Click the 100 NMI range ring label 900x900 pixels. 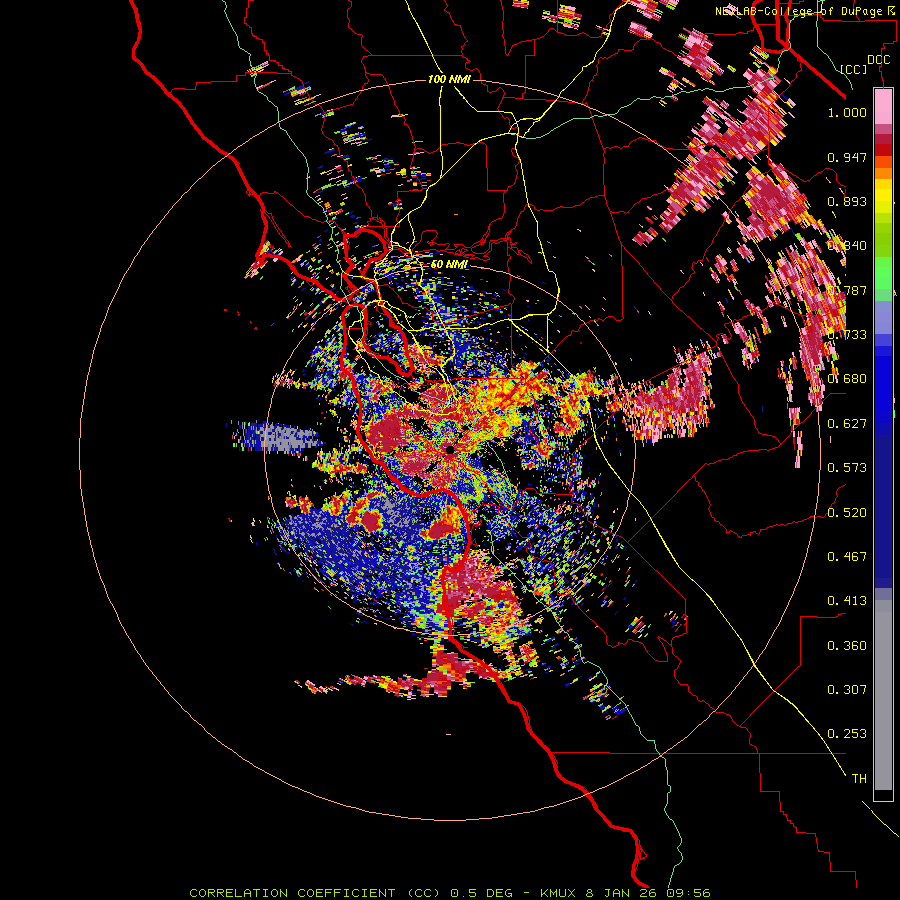[449, 79]
